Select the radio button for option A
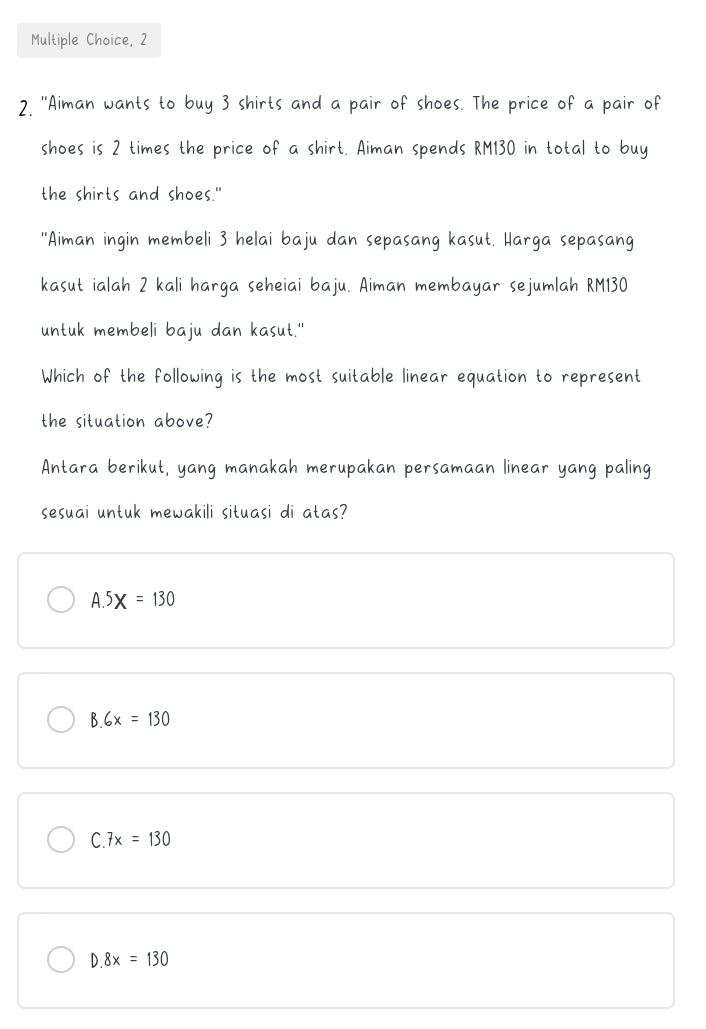This screenshot has height=1029, width=706. [61, 600]
